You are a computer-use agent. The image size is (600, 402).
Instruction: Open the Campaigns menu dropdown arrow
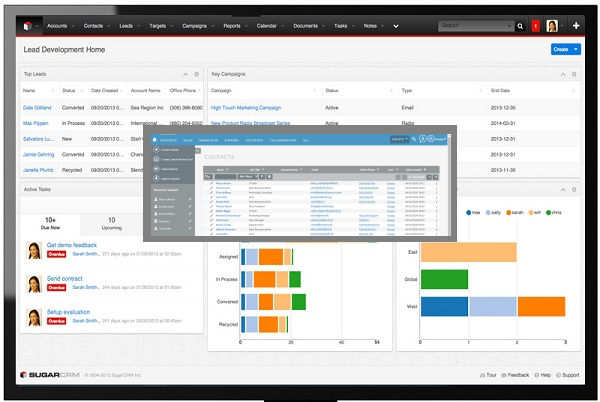(212, 26)
